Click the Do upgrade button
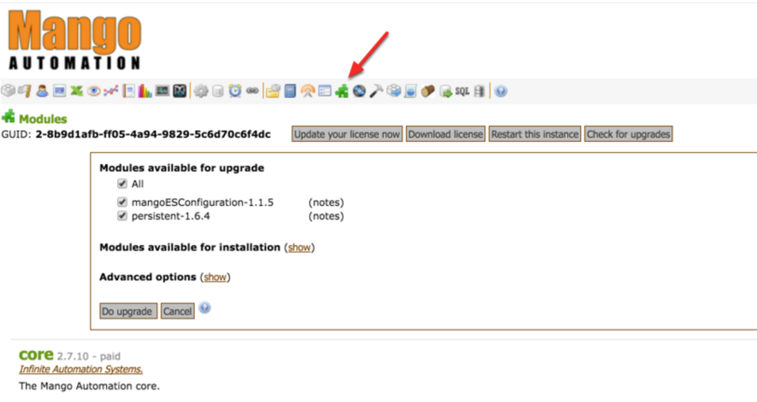Viewport: 757px width, 402px height. pyautogui.click(x=128, y=311)
